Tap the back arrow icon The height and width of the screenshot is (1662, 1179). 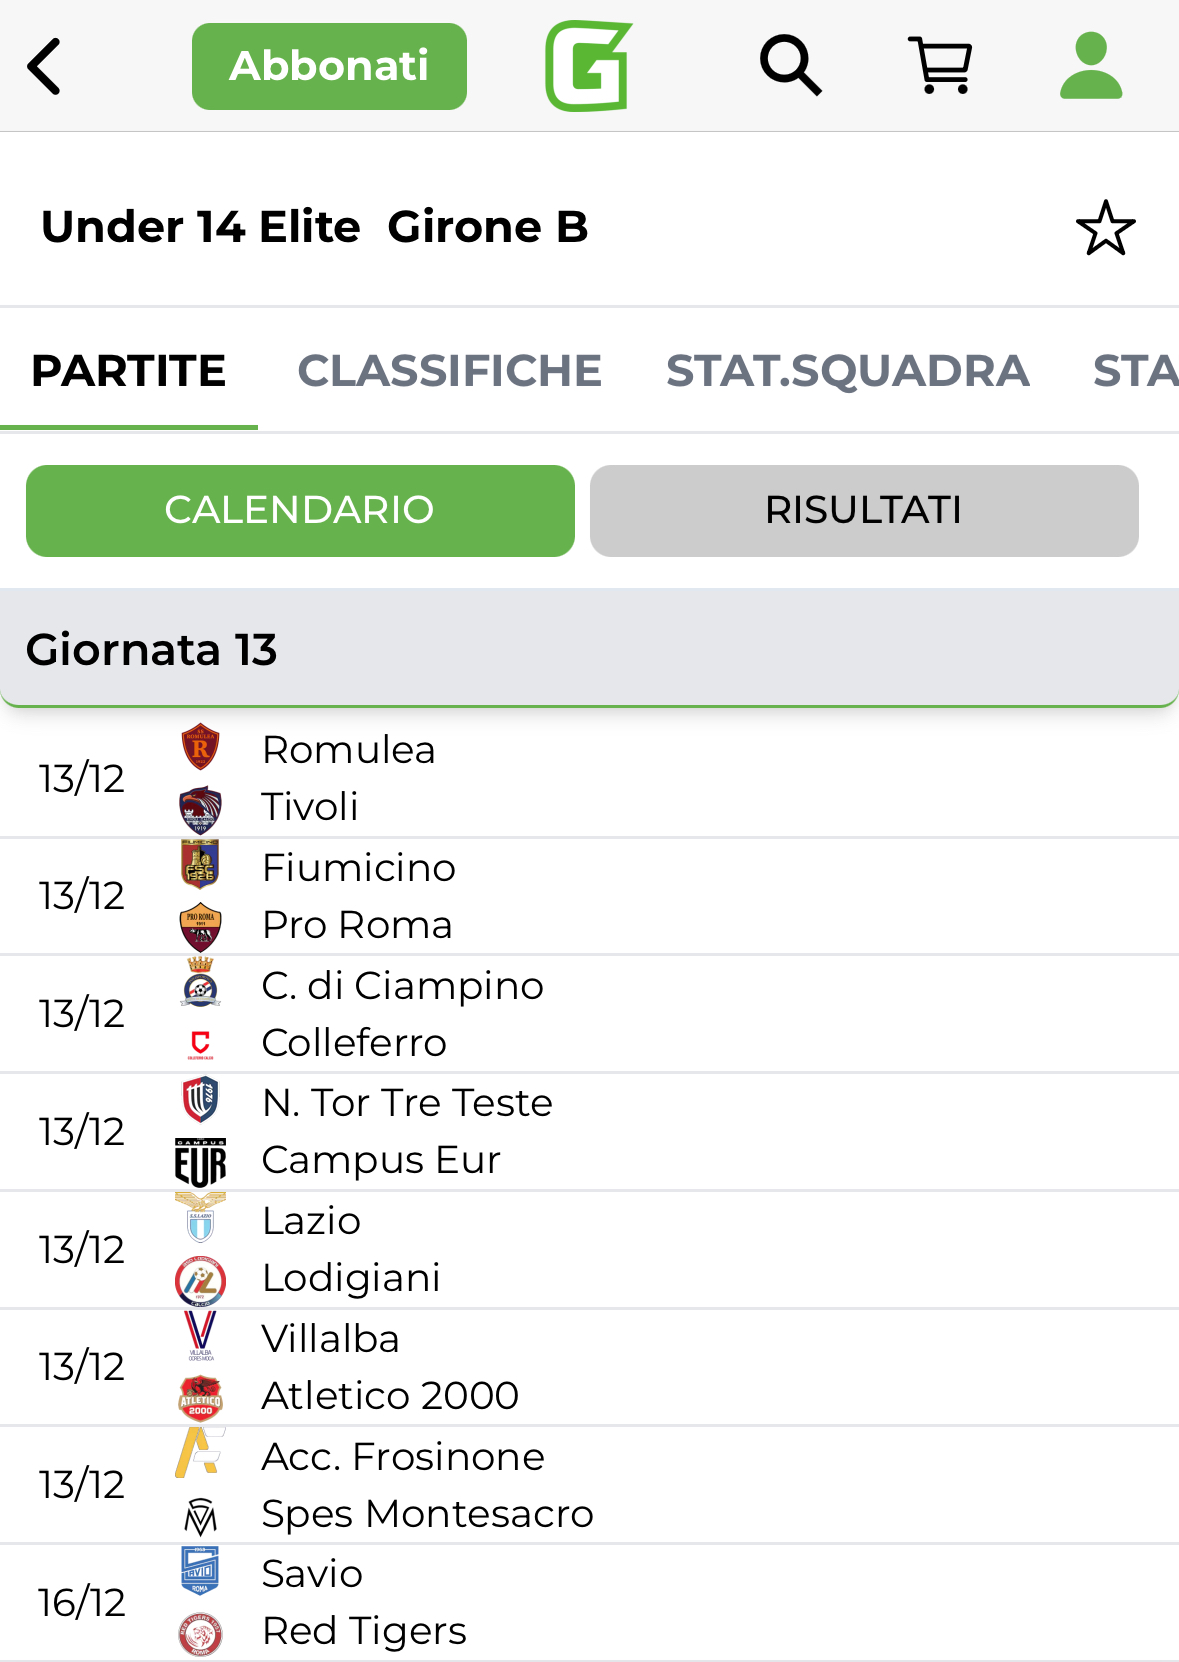point(45,67)
